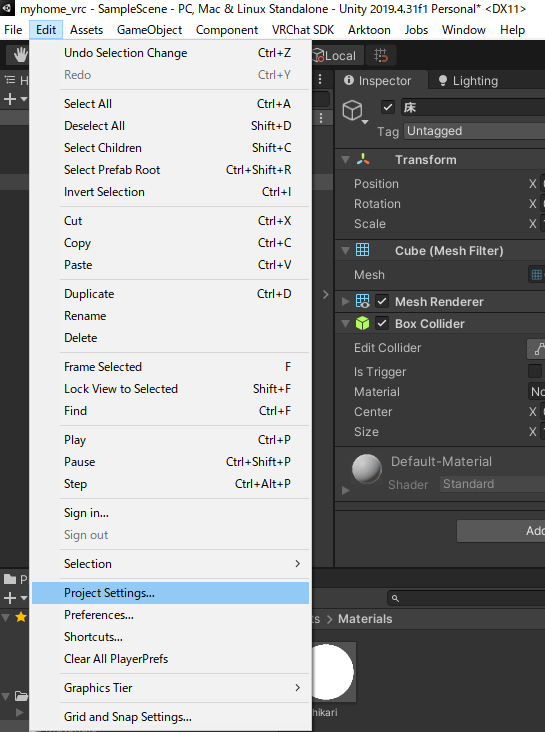Open the Help menu
This screenshot has width=545, height=732.
pyautogui.click(x=512, y=30)
